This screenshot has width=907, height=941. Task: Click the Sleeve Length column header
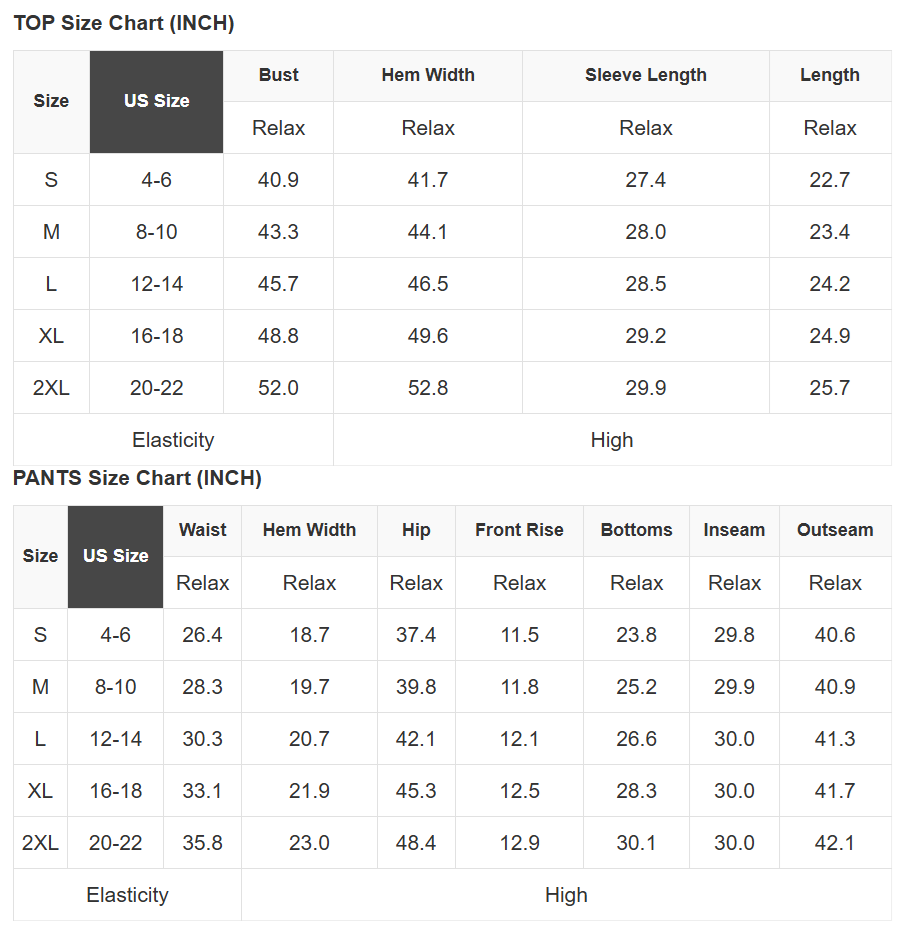point(645,75)
